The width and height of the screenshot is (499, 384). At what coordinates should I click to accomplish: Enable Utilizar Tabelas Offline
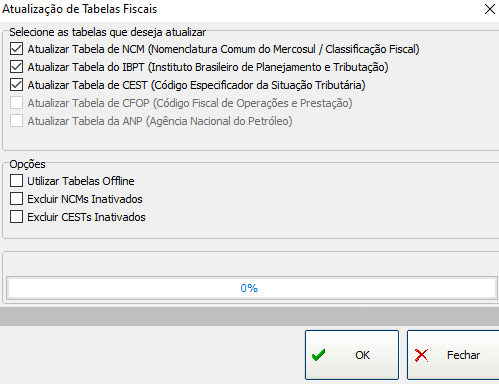16,181
